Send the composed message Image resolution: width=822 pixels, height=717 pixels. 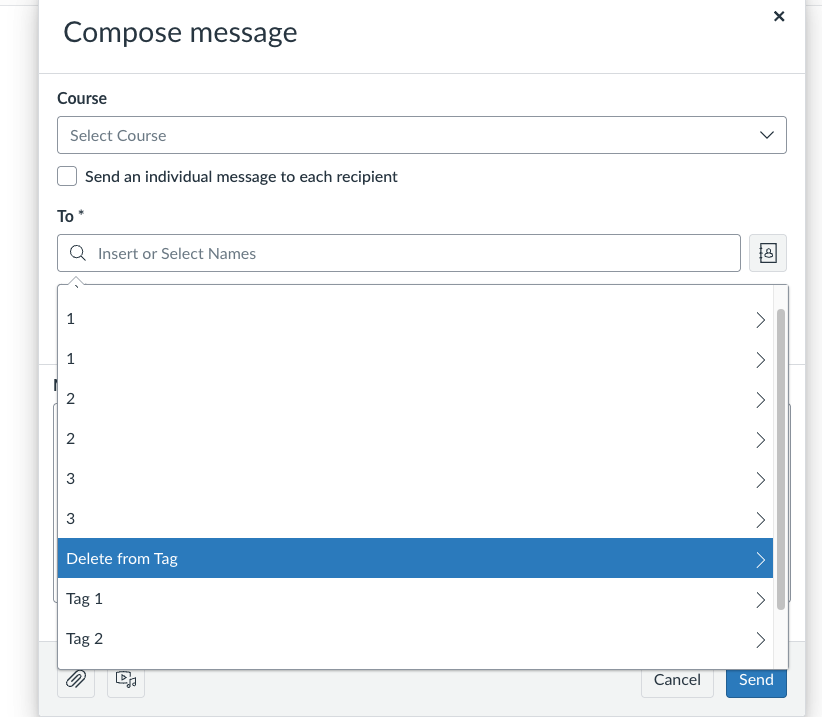click(x=756, y=680)
